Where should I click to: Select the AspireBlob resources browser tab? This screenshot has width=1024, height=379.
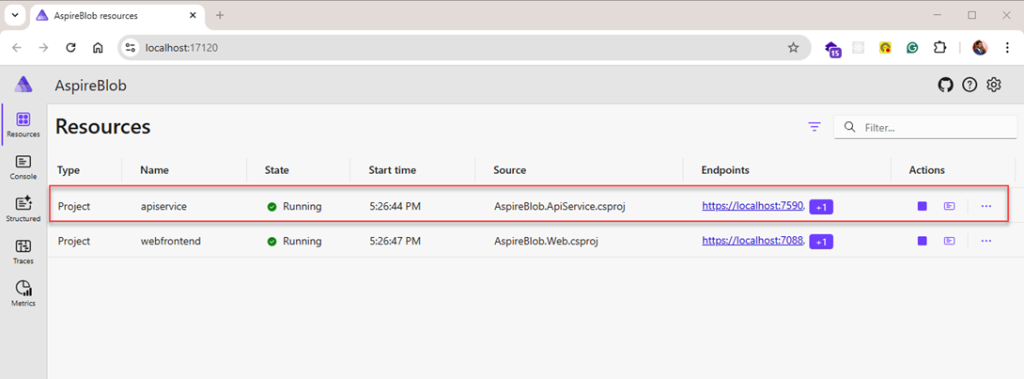(118, 15)
